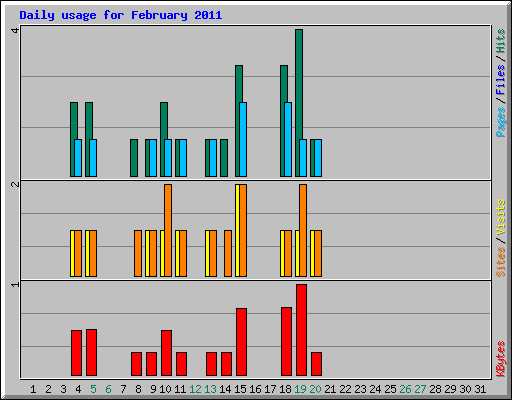The height and width of the screenshot is (400, 512).
Task: Select day label 22 on the x-axis
Action: 345,389
